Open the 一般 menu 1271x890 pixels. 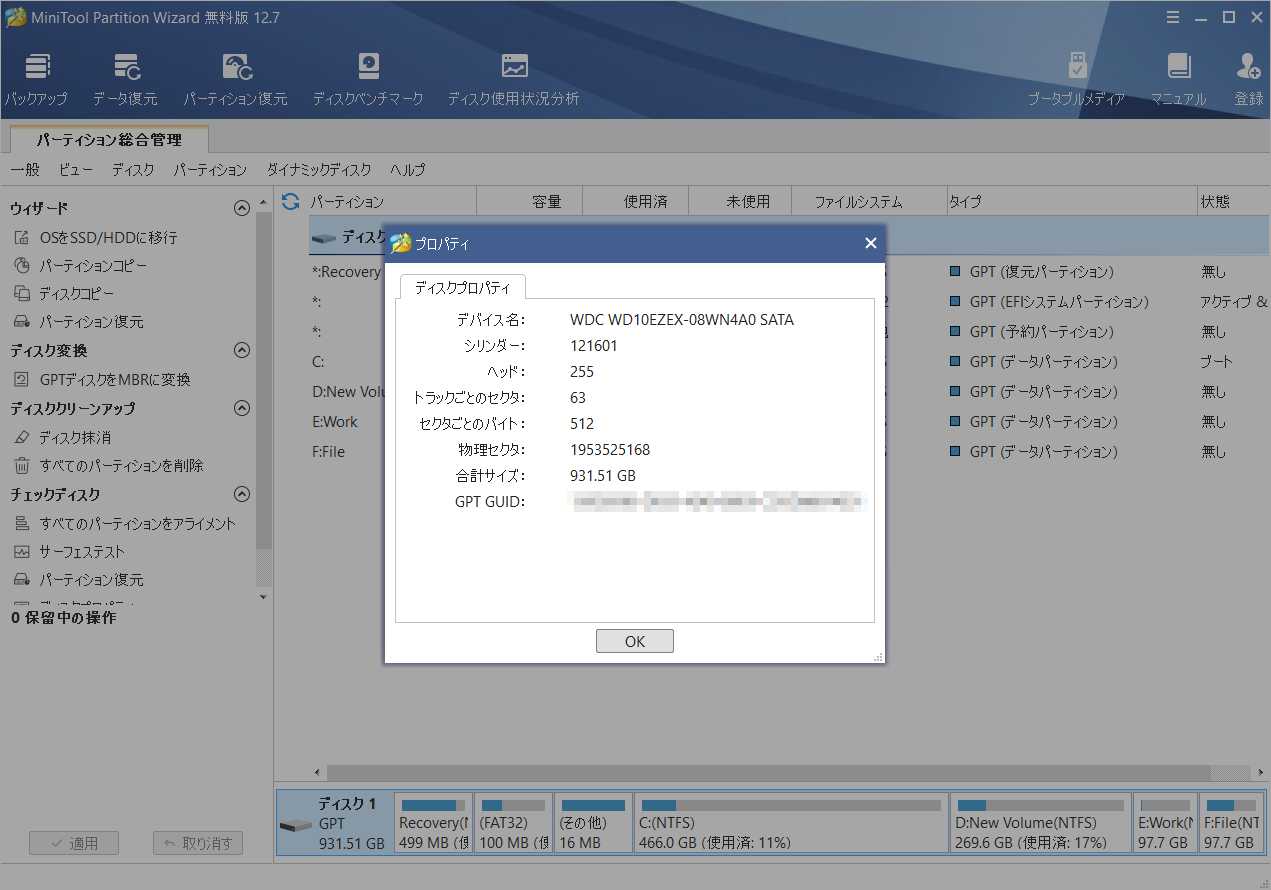click(x=25, y=170)
